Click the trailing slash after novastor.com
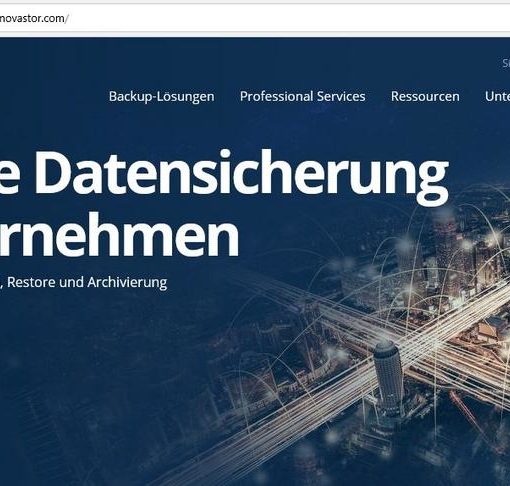510x486 pixels. coord(67,18)
